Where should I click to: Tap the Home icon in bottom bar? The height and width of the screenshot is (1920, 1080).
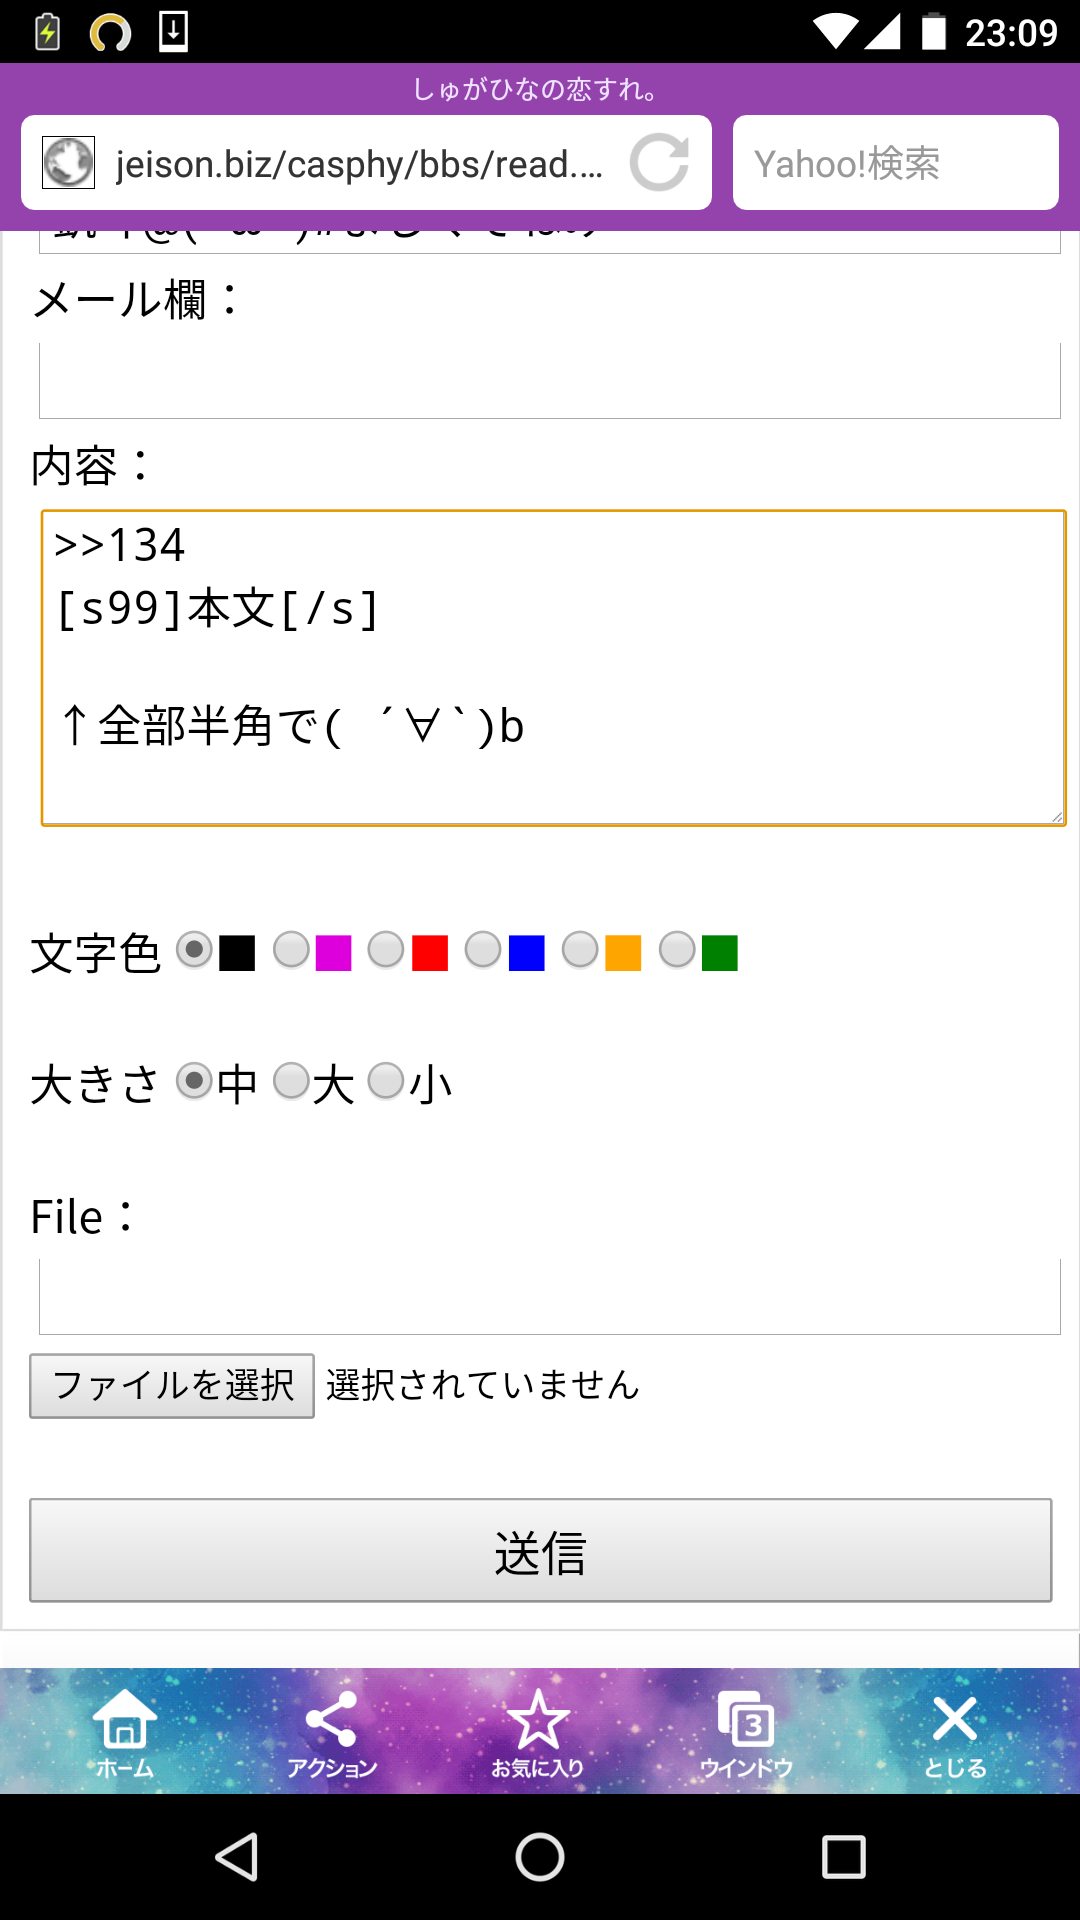pyautogui.click(x=125, y=1732)
